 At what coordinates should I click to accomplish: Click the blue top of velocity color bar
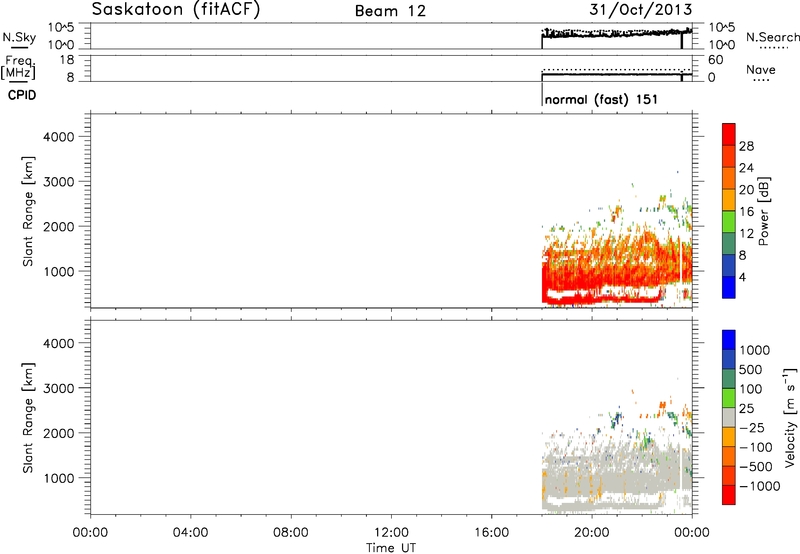729,340
